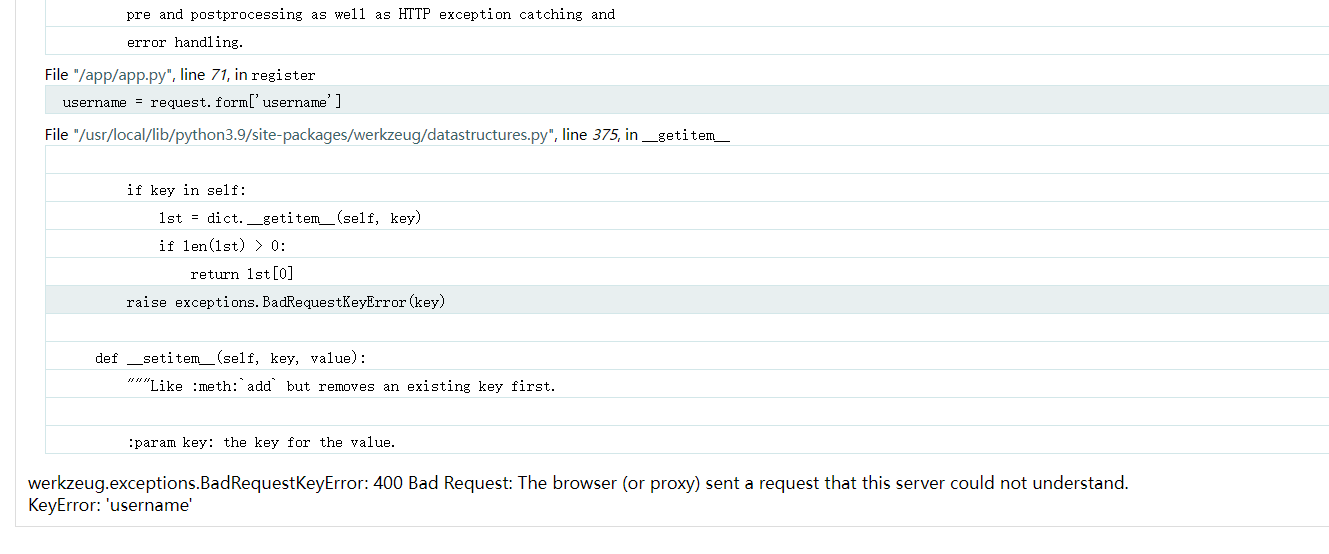Image resolution: width=1329 pixels, height=554 pixels.
Task: Click the ":param key: the key for the value." line
Action: pos(261,442)
